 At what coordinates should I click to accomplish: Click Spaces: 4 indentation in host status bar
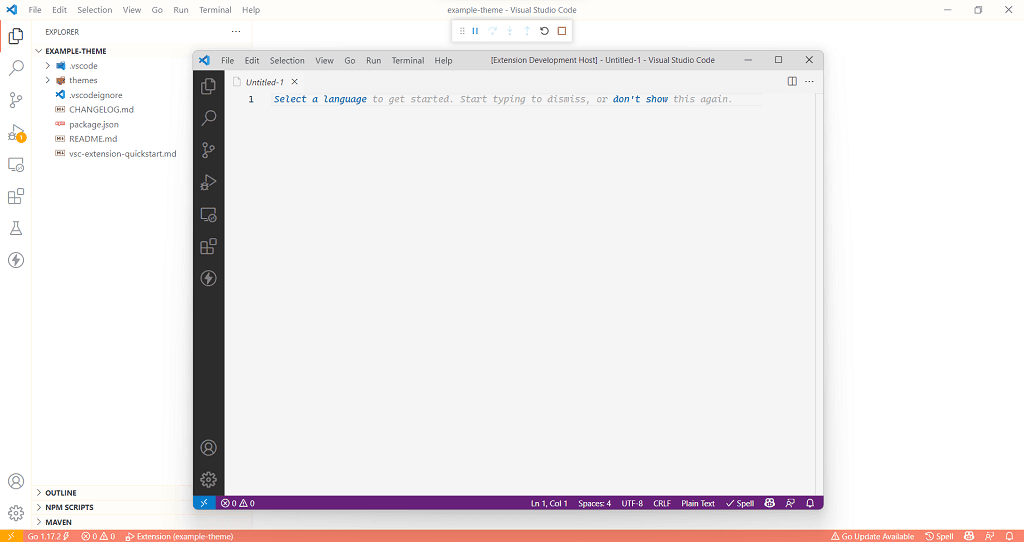pos(594,503)
